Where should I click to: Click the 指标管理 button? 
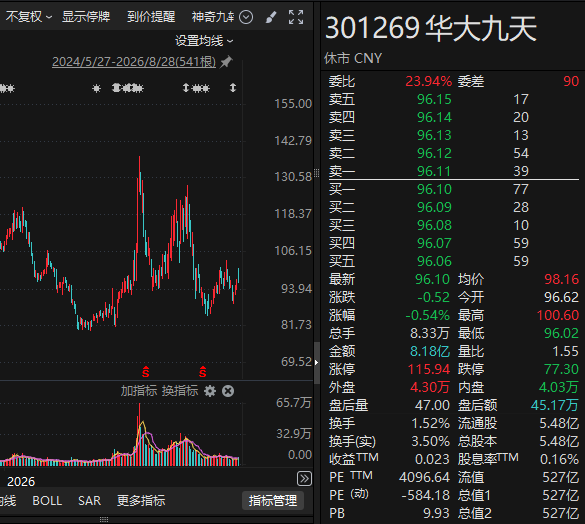pos(273,500)
